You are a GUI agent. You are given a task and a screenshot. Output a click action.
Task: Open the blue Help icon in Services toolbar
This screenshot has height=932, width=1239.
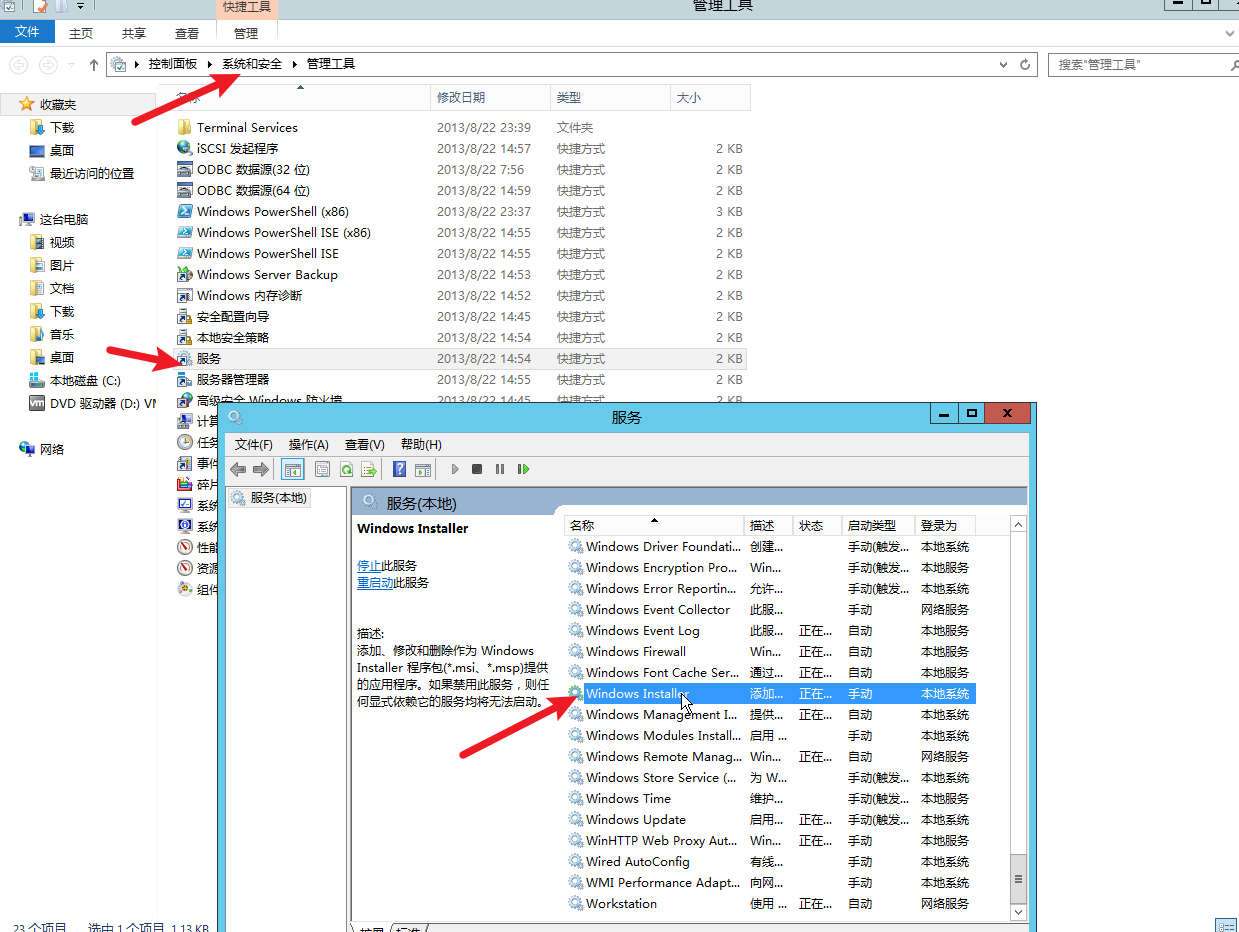click(x=399, y=469)
